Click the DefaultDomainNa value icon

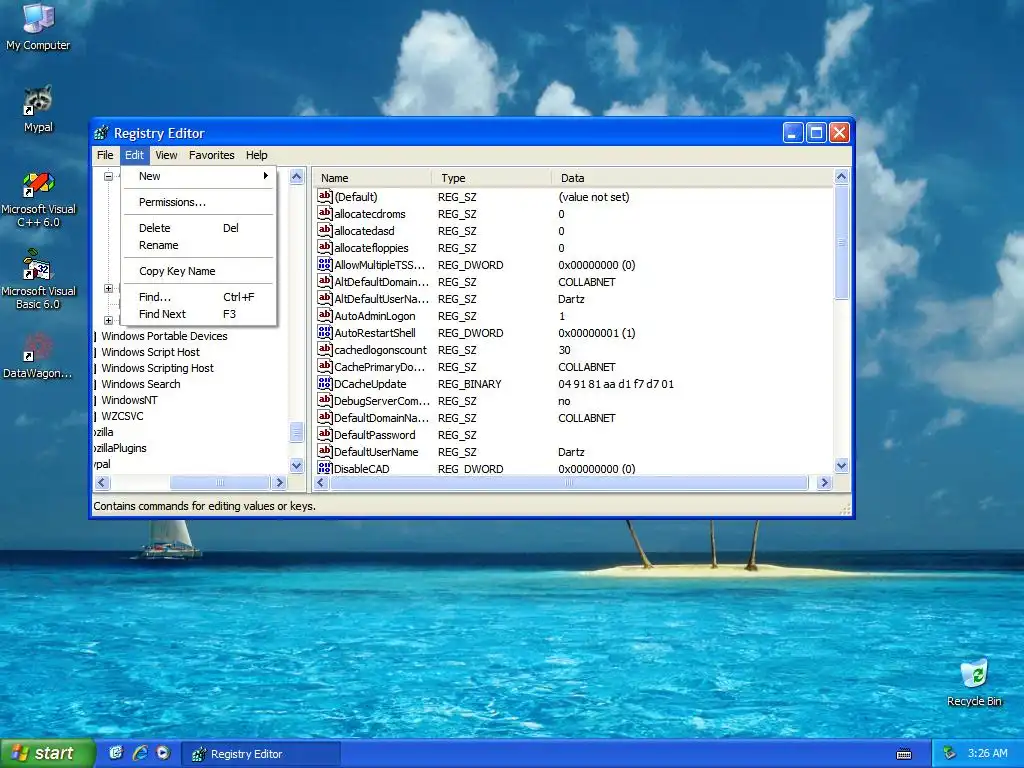[x=325, y=417]
